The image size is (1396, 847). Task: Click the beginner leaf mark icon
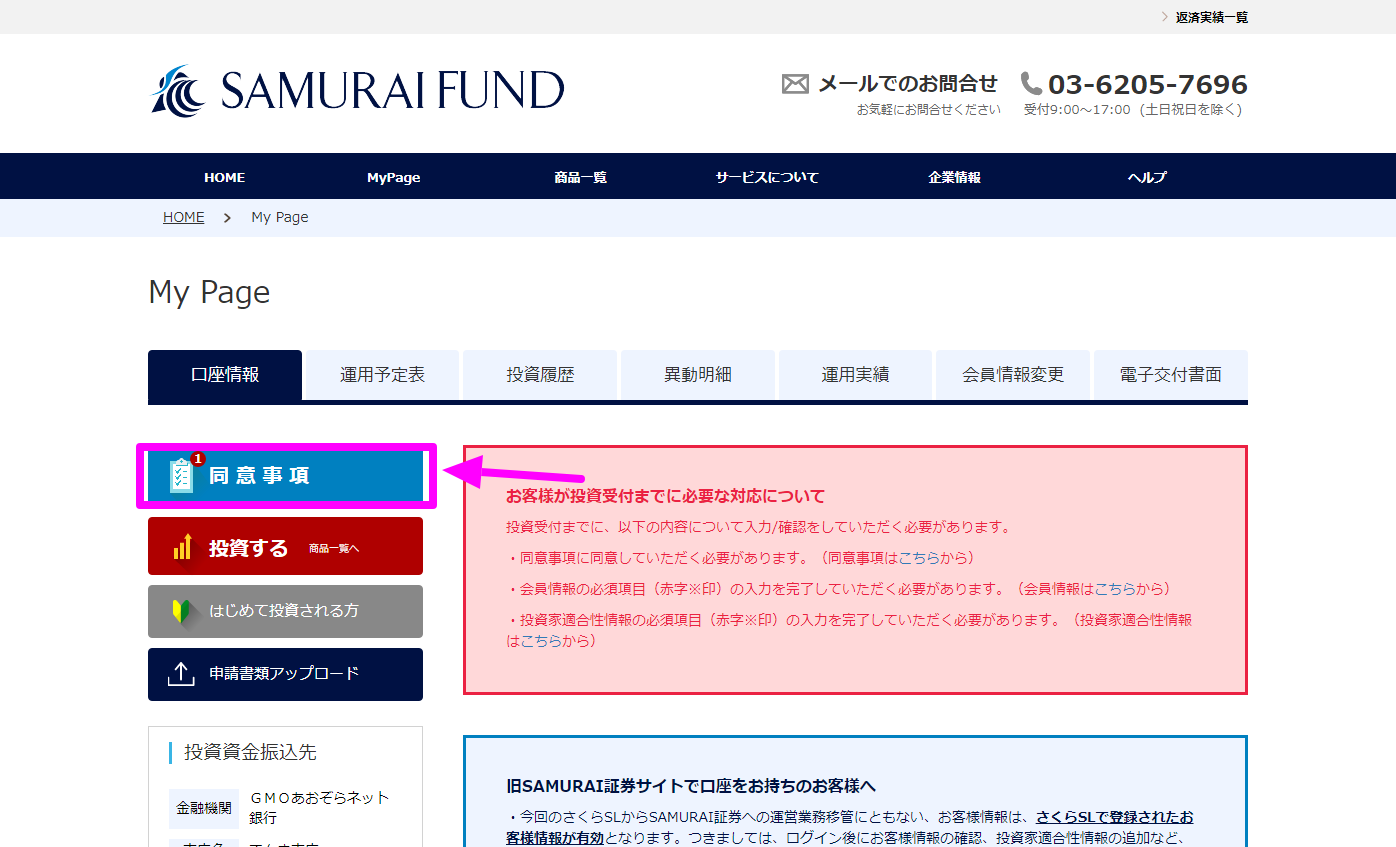(x=181, y=611)
